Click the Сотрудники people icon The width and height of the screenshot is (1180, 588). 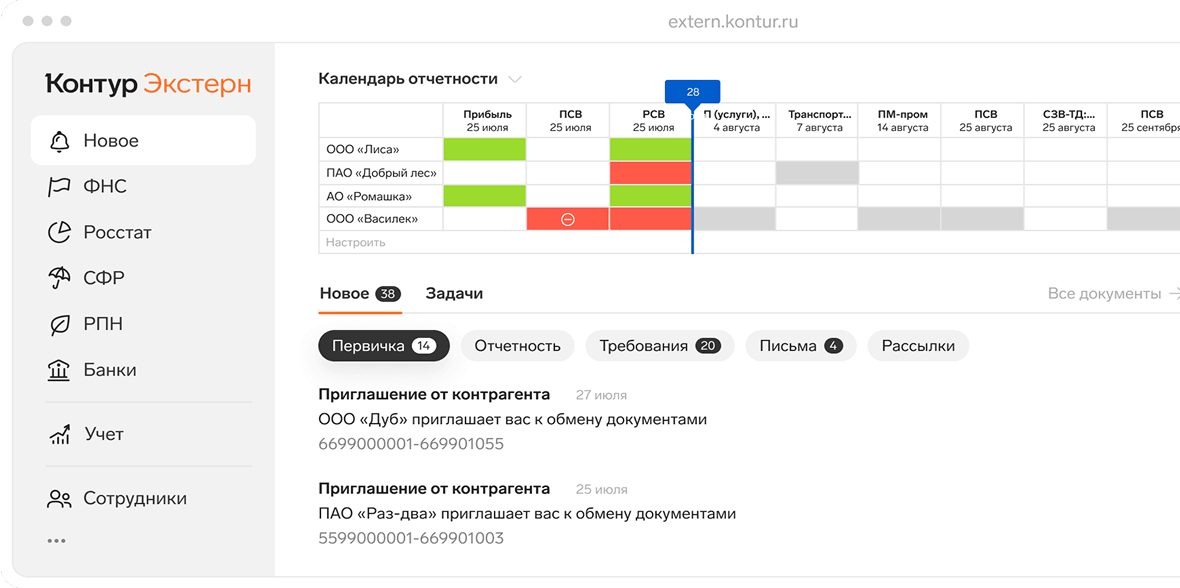coord(60,499)
